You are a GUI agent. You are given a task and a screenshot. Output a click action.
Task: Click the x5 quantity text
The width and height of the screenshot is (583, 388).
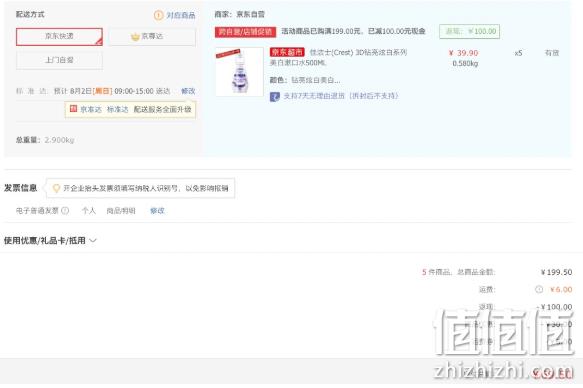point(518,53)
